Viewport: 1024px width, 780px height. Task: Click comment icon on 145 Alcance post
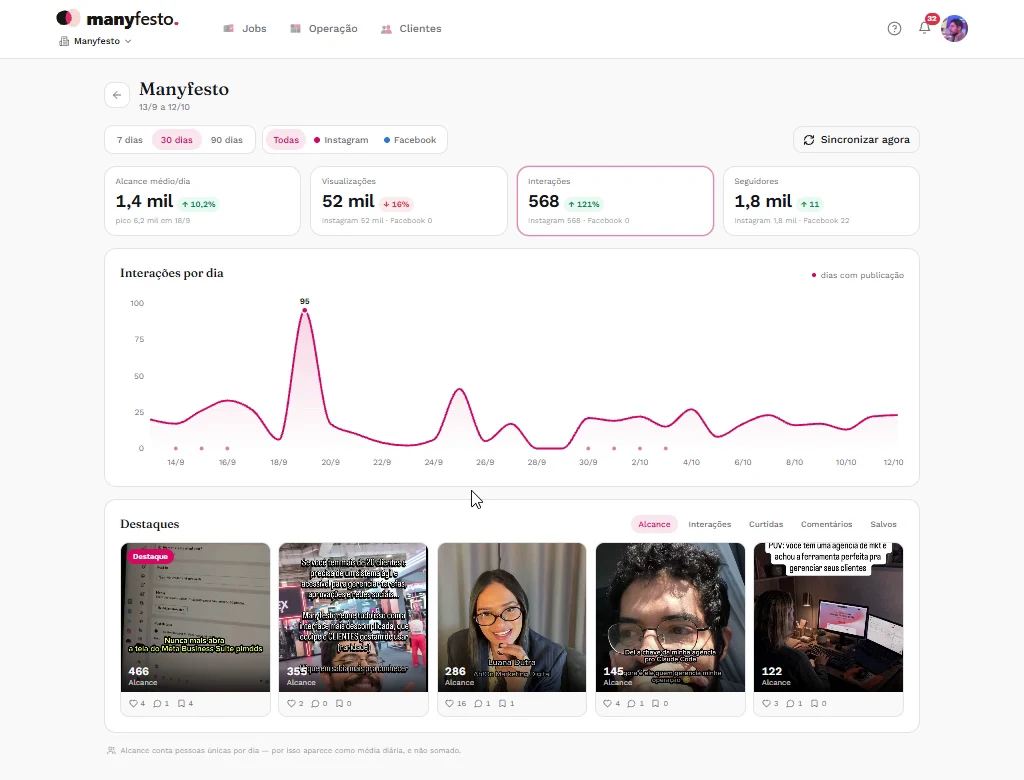(632, 704)
